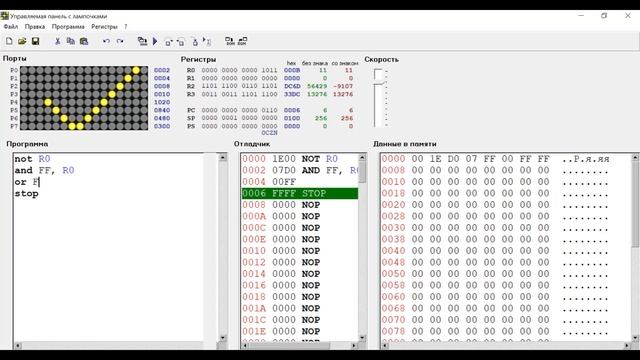Click R3 hex value 33DC
The height and width of the screenshot is (360, 640).
click(292, 94)
